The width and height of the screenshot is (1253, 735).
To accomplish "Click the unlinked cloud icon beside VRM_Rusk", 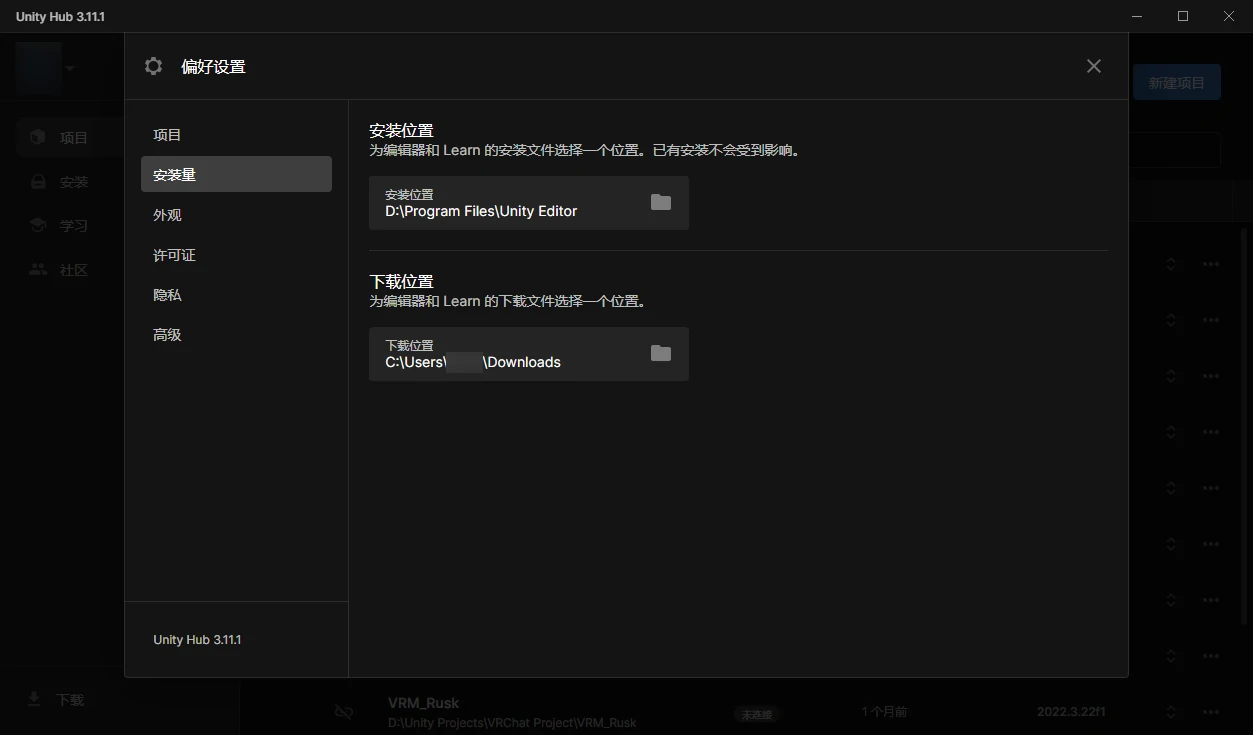I will (x=344, y=712).
